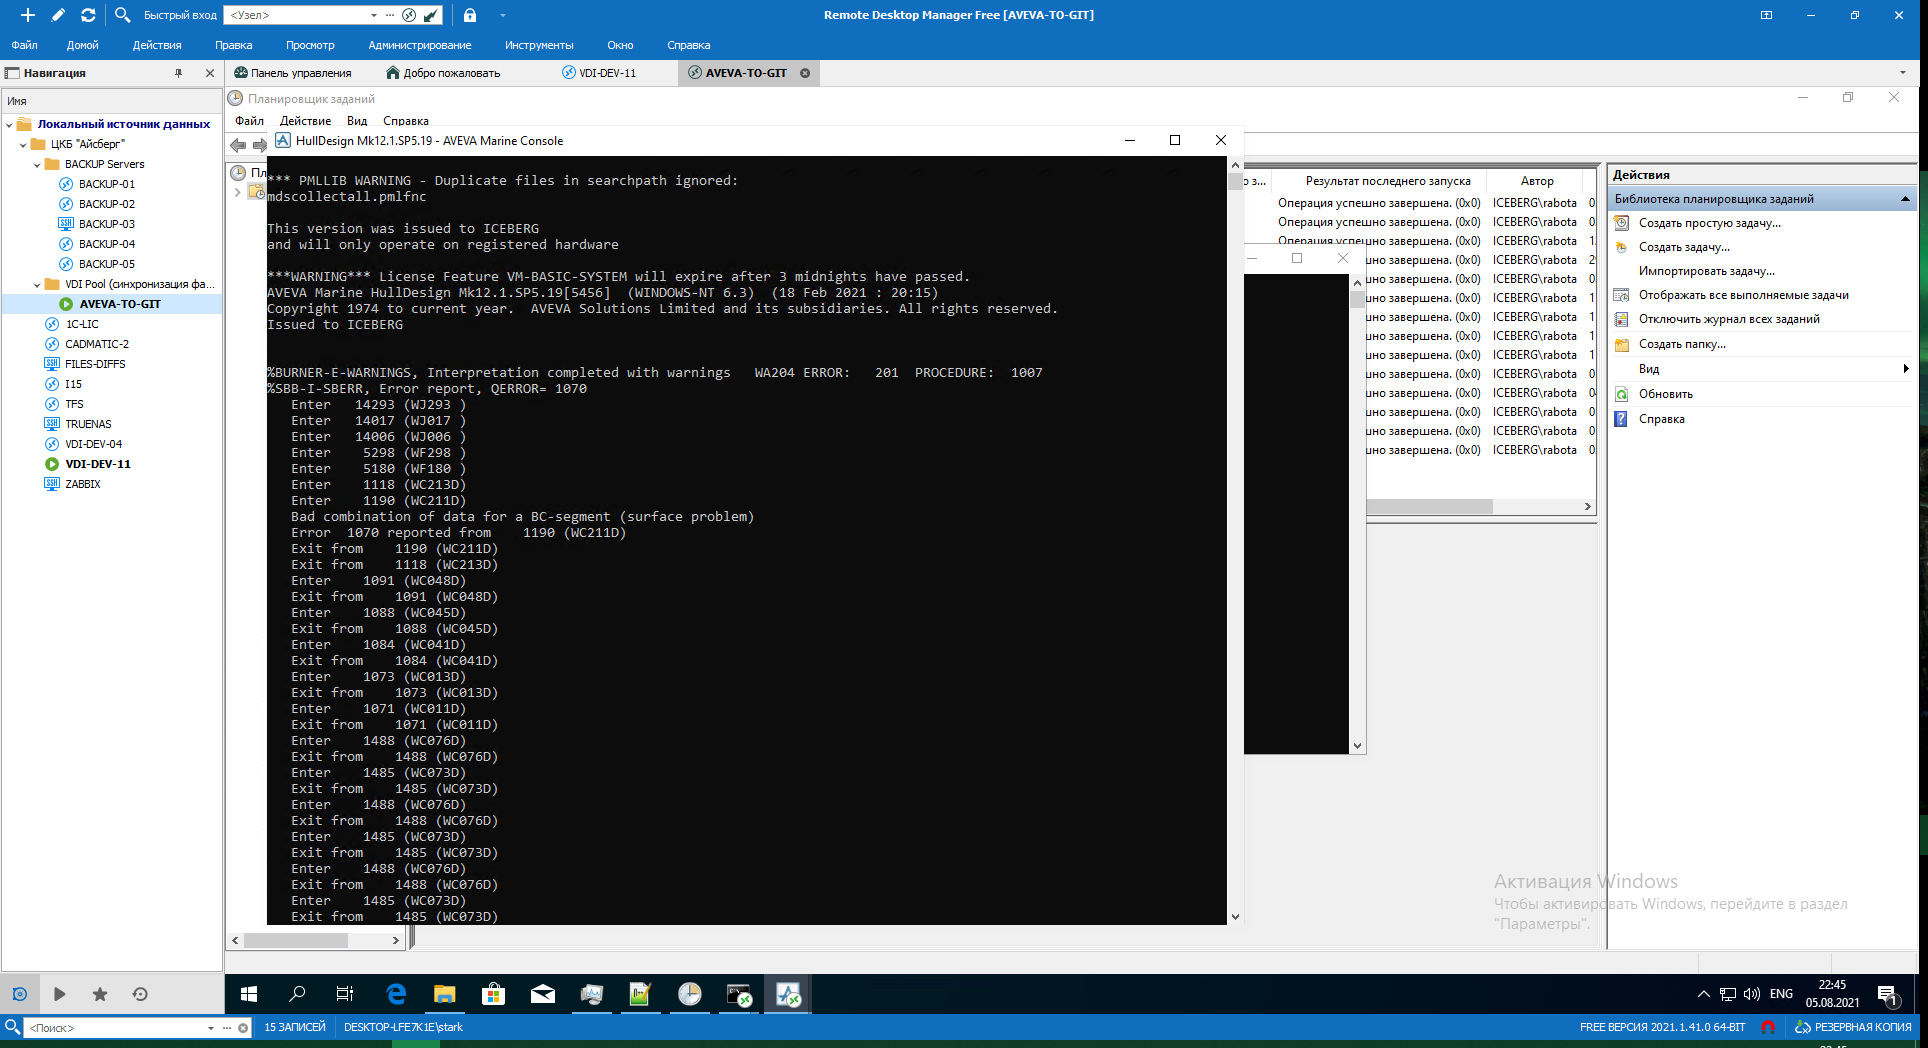This screenshot has width=1928, height=1048.
Task: Click Отображать все выполняемые задачи action
Action: (x=1743, y=295)
